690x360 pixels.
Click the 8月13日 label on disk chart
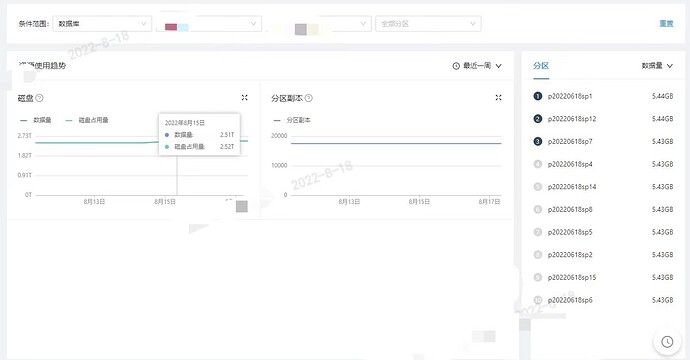point(94,202)
